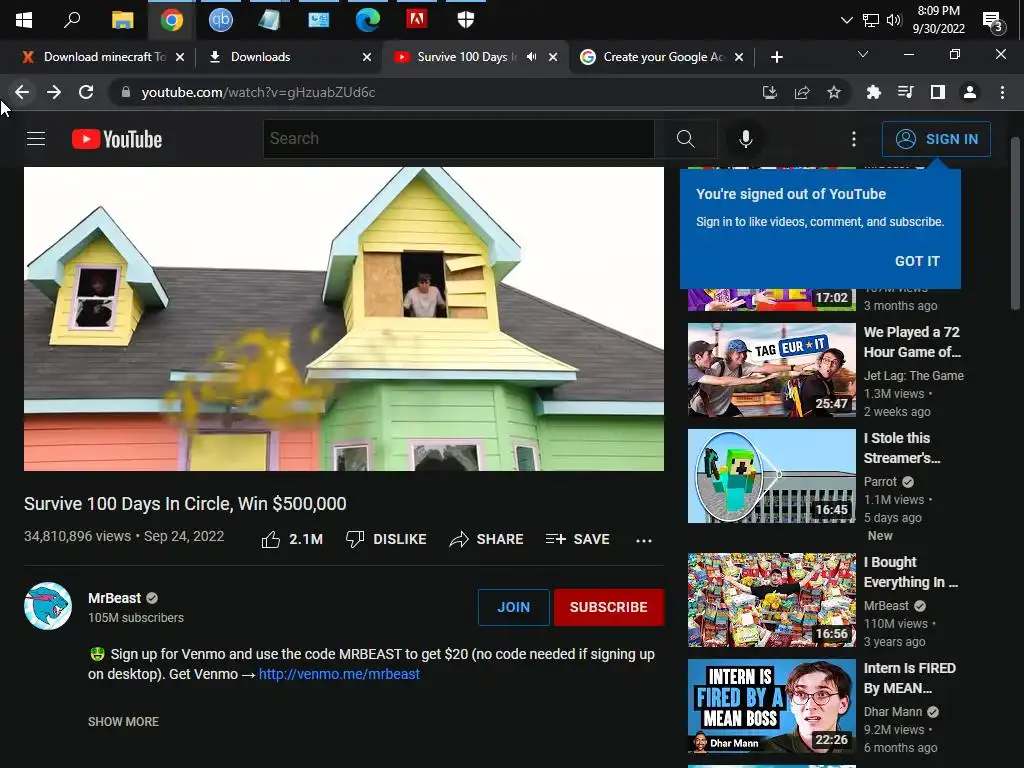Screen dimensions: 1024x768
Task: Install app icon in address bar
Action: pos(770,93)
